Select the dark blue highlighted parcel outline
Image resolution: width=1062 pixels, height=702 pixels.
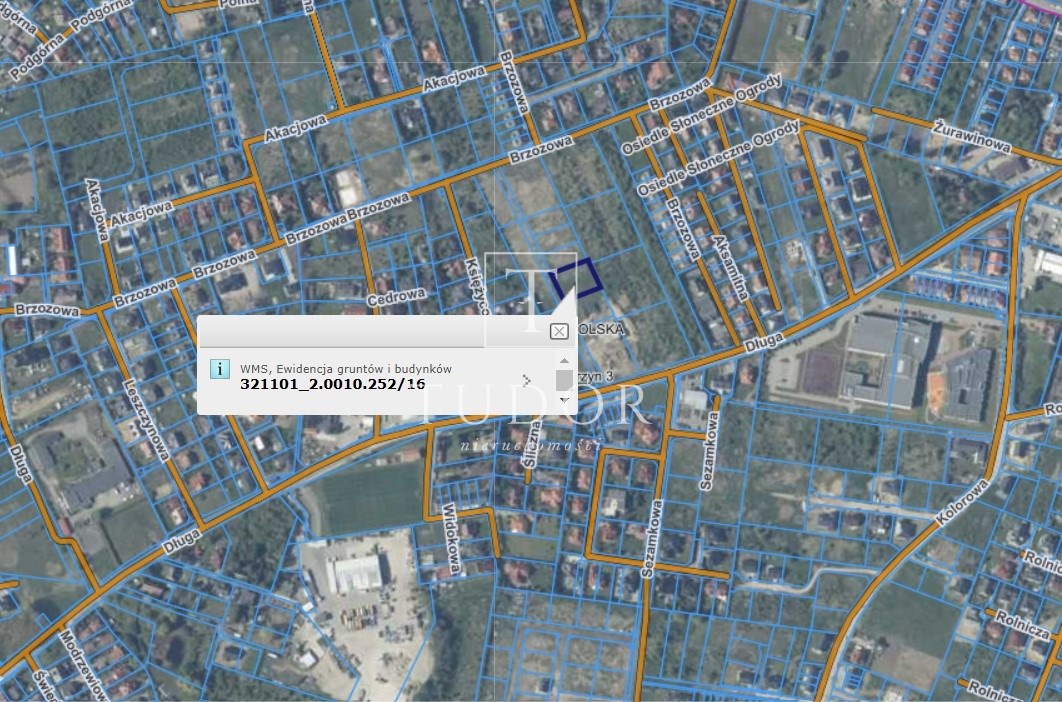(x=576, y=276)
